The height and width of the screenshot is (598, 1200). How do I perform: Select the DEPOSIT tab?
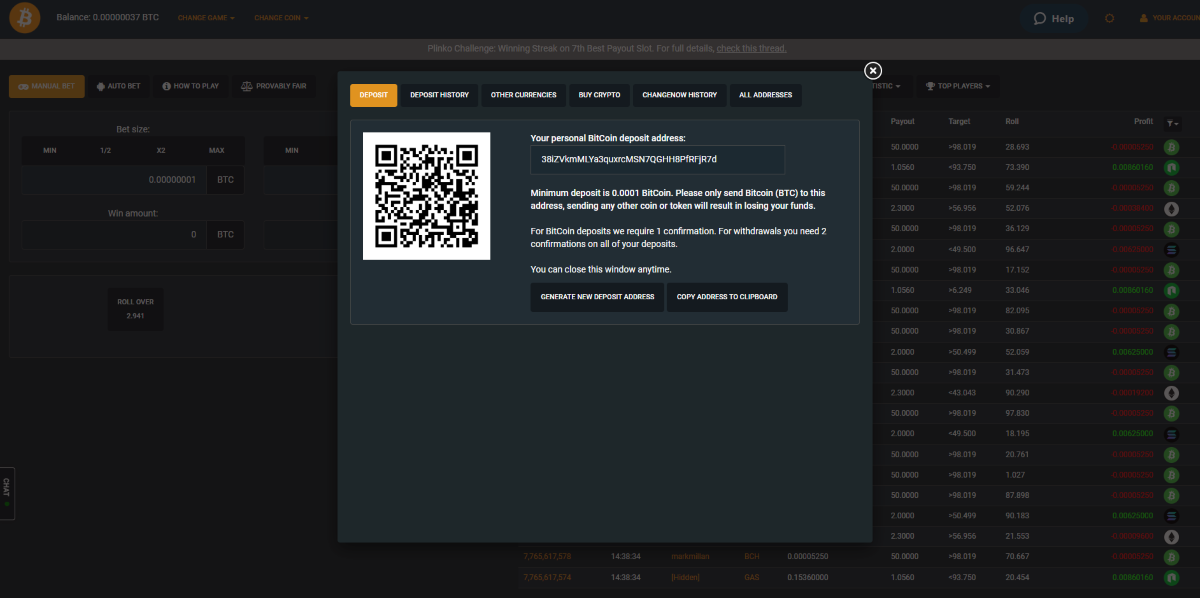(373, 95)
